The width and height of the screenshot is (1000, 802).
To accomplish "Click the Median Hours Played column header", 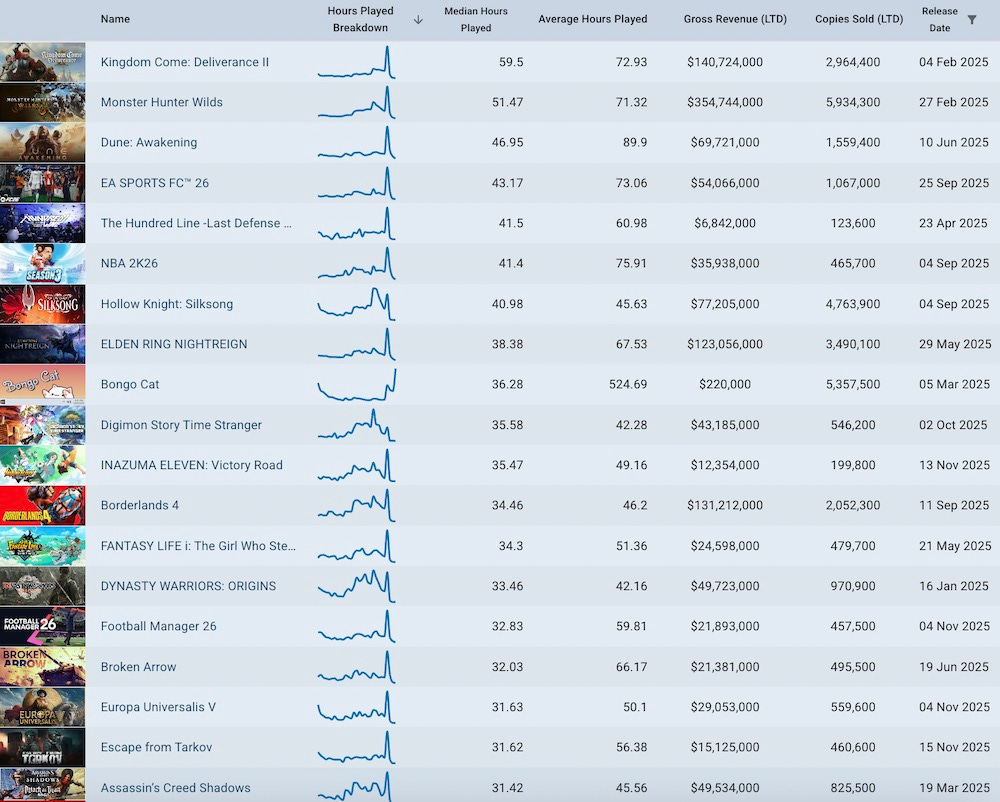I will click(x=476, y=20).
